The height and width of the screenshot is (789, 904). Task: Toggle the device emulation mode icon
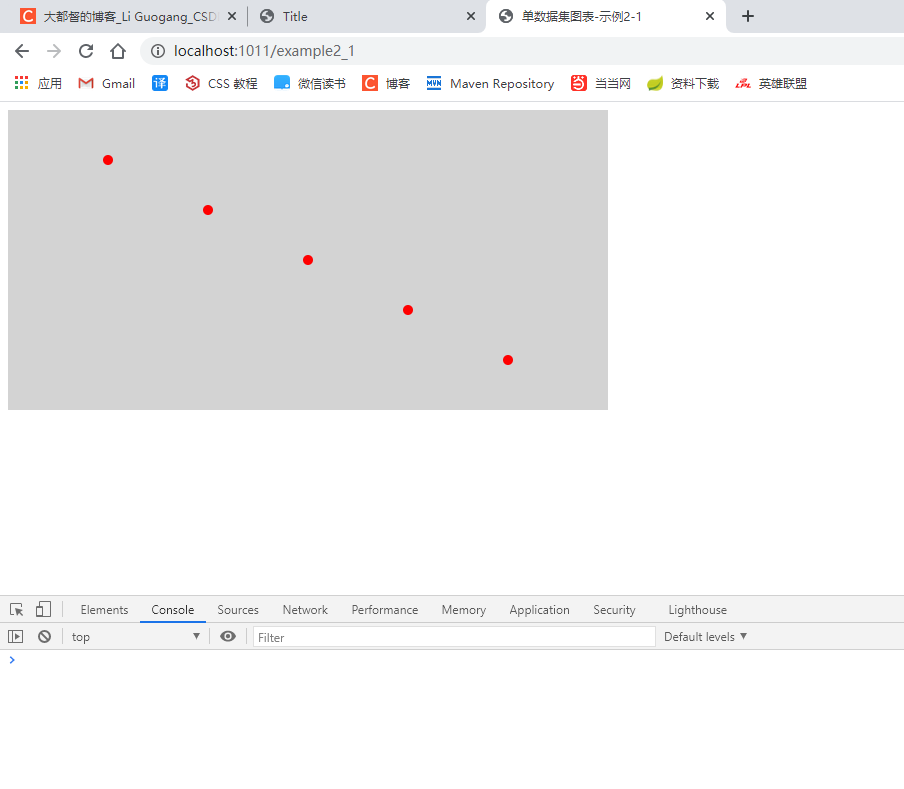(x=42, y=609)
